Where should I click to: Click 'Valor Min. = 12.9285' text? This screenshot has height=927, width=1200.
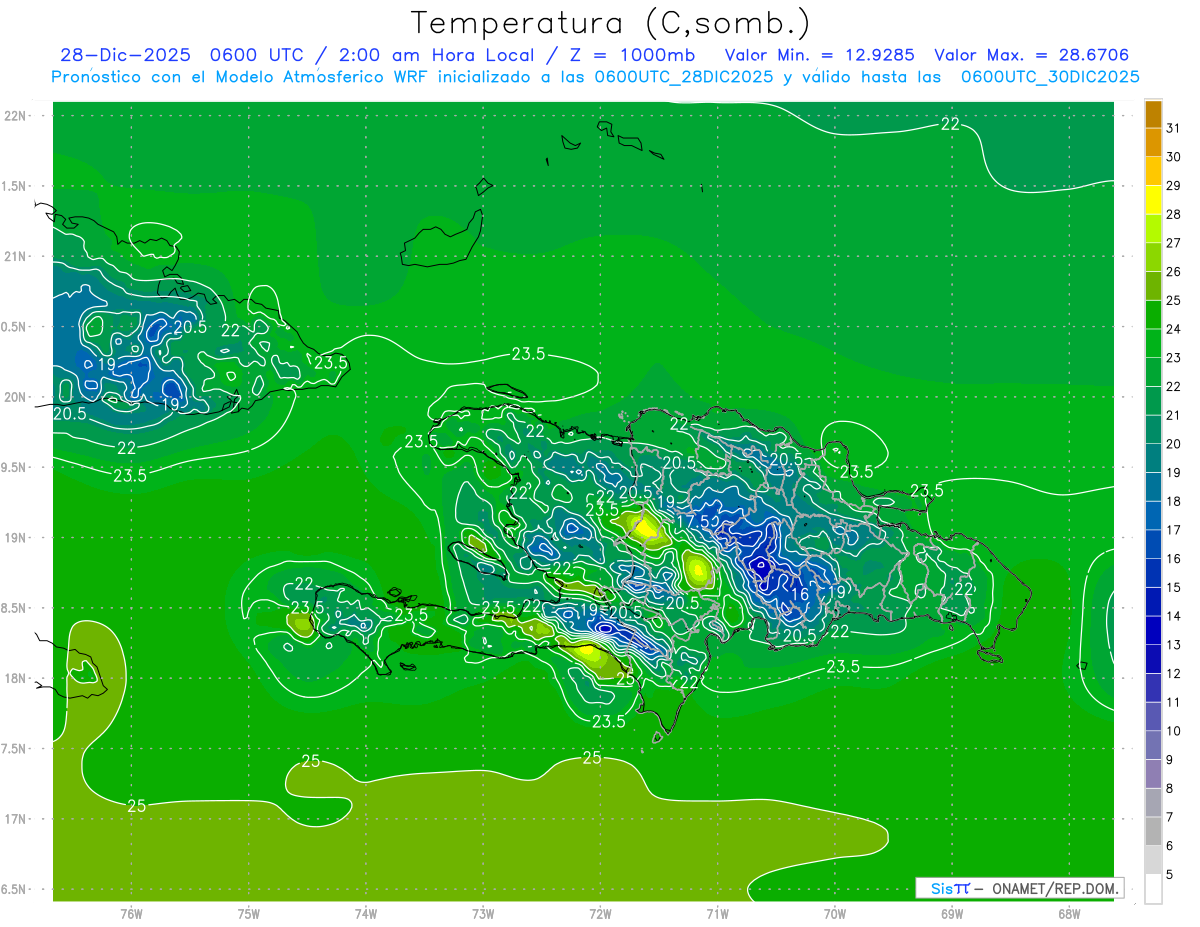pyautogui.click(x=820, y=55)
